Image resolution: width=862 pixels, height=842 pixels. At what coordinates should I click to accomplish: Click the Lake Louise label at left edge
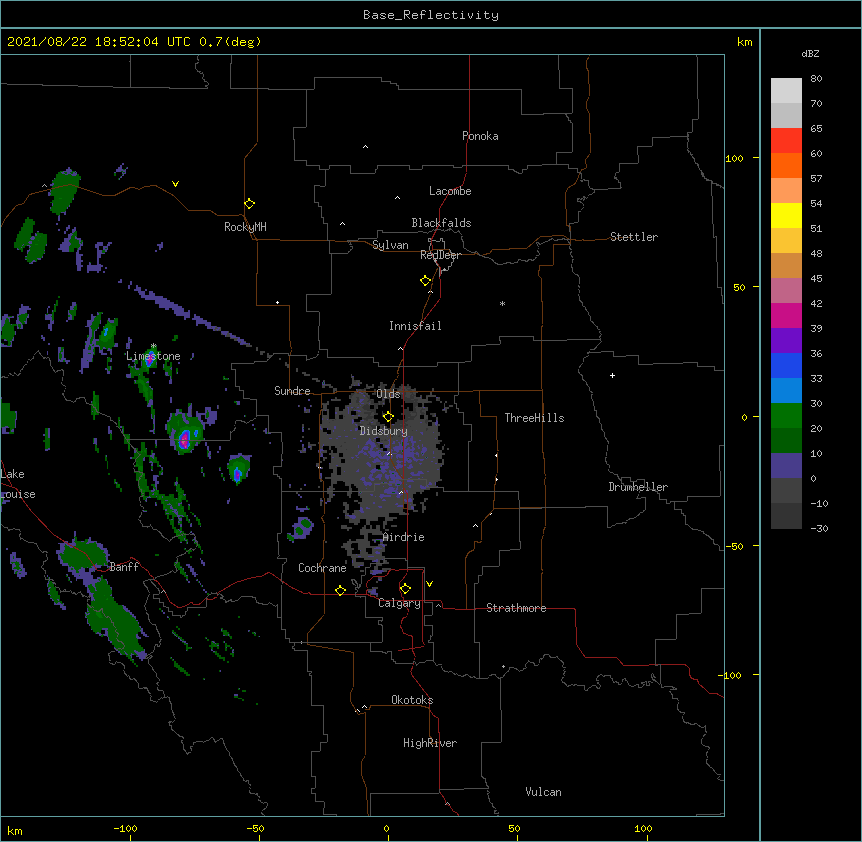point(18,484)
